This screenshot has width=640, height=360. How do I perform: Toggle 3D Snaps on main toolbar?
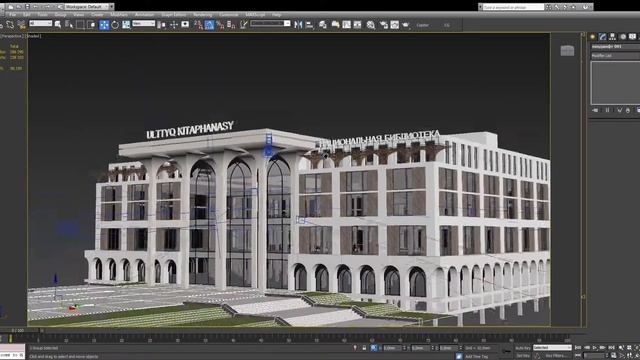point(198,25)
